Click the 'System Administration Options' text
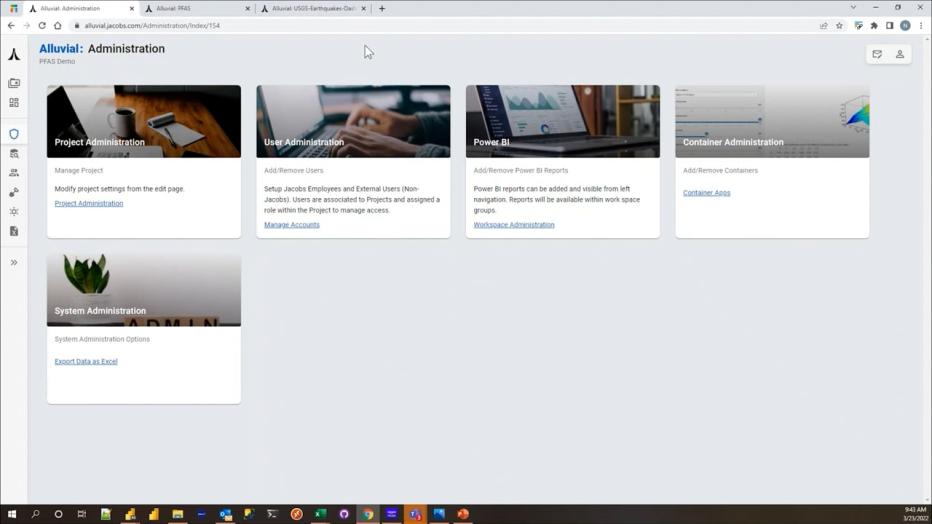932x524 pixels. [x=102, y=339]
